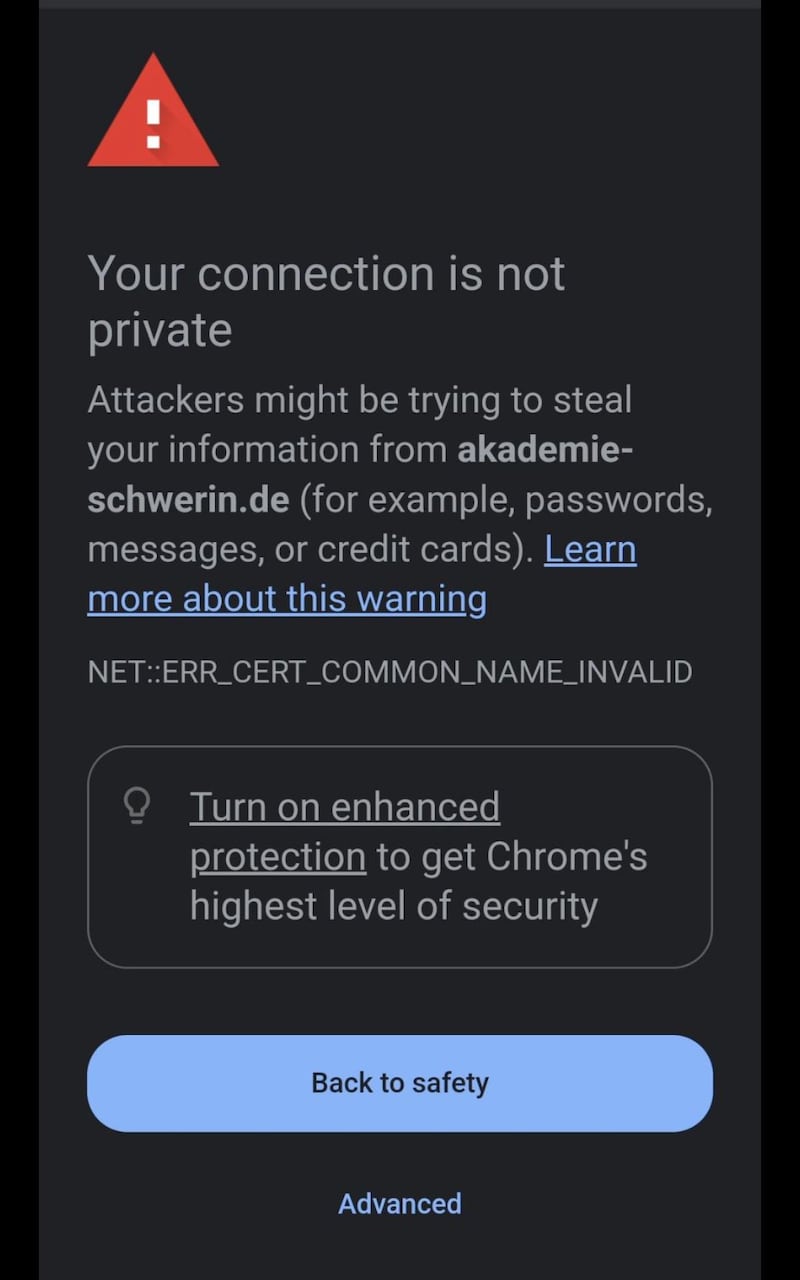The height and width of the screenshot is (1280, 800).
Task: Click the bold "akademie-" domain text
Action: tap(545, 450)
